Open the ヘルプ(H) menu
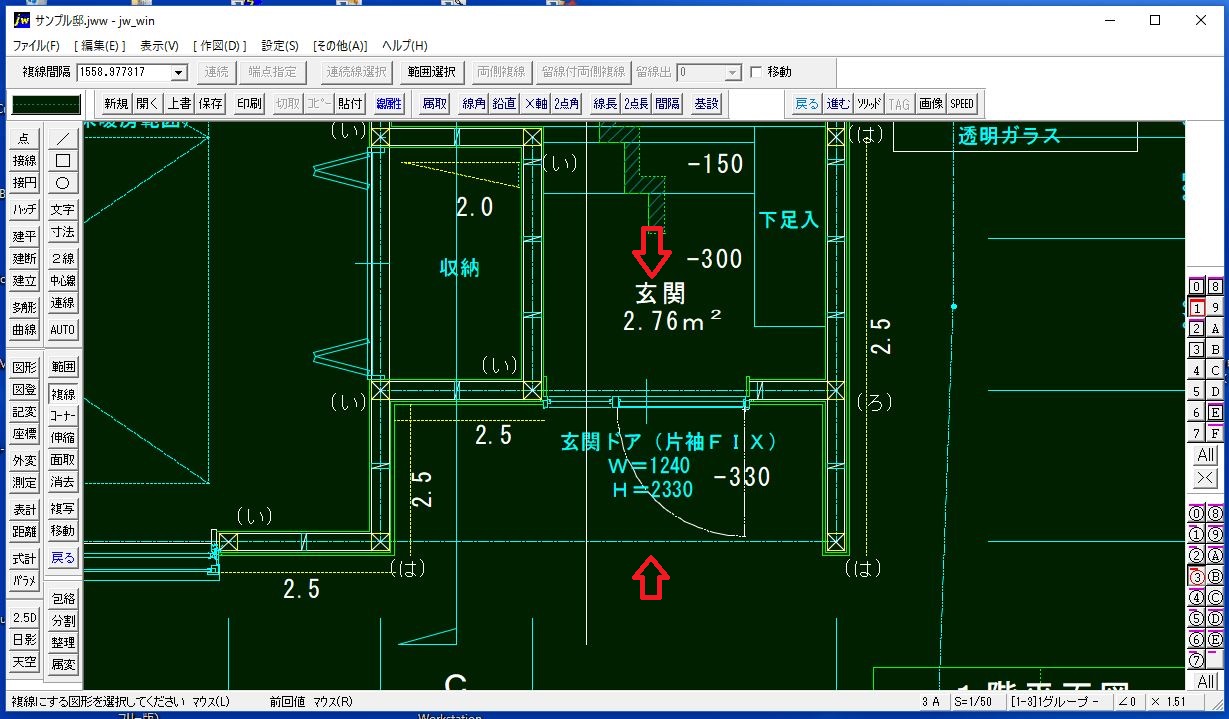Viewport: 1229px width, 719px height. [x=405, y=46]
